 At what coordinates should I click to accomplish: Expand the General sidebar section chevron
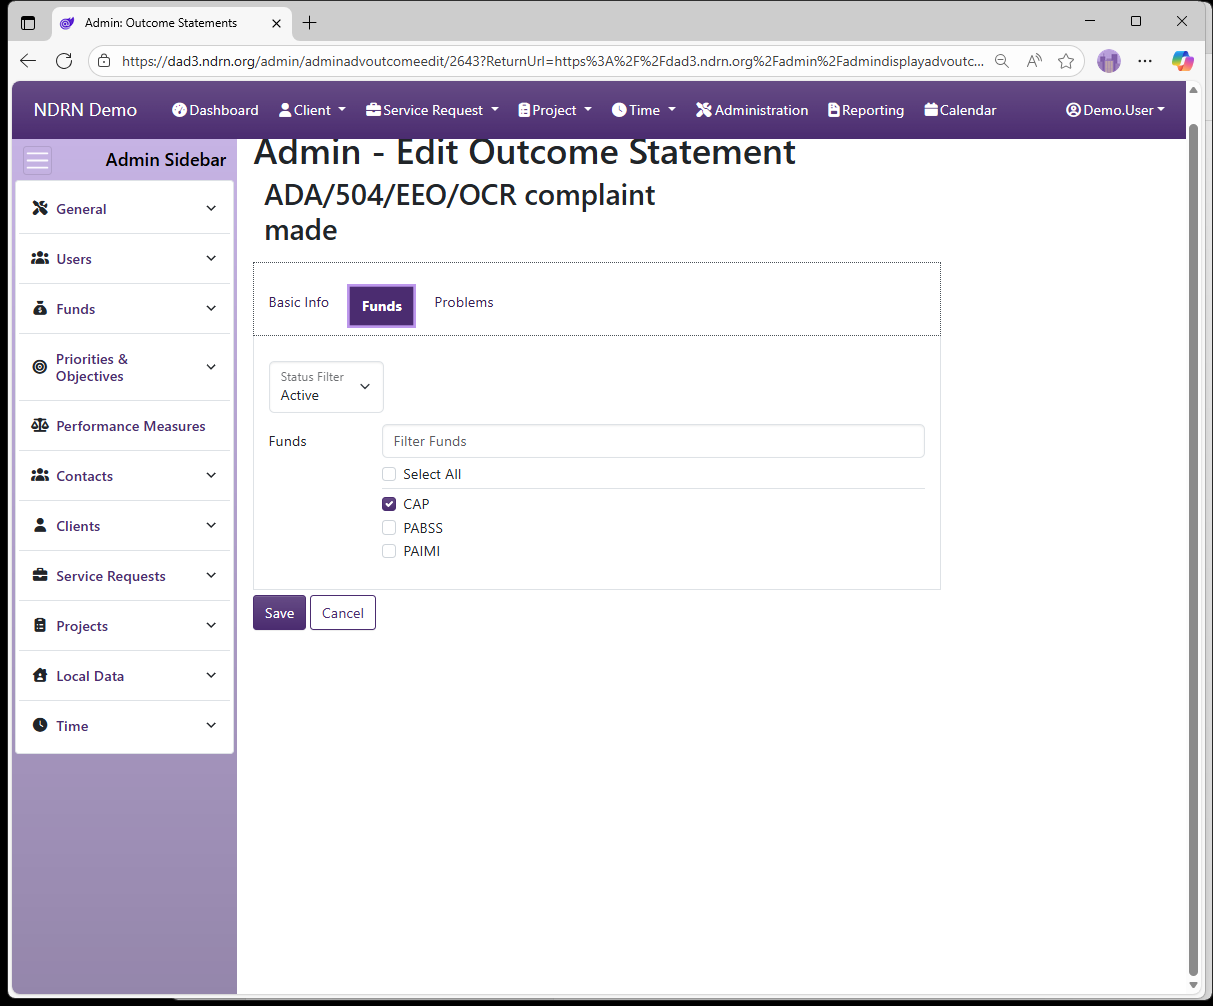[211, 208]
